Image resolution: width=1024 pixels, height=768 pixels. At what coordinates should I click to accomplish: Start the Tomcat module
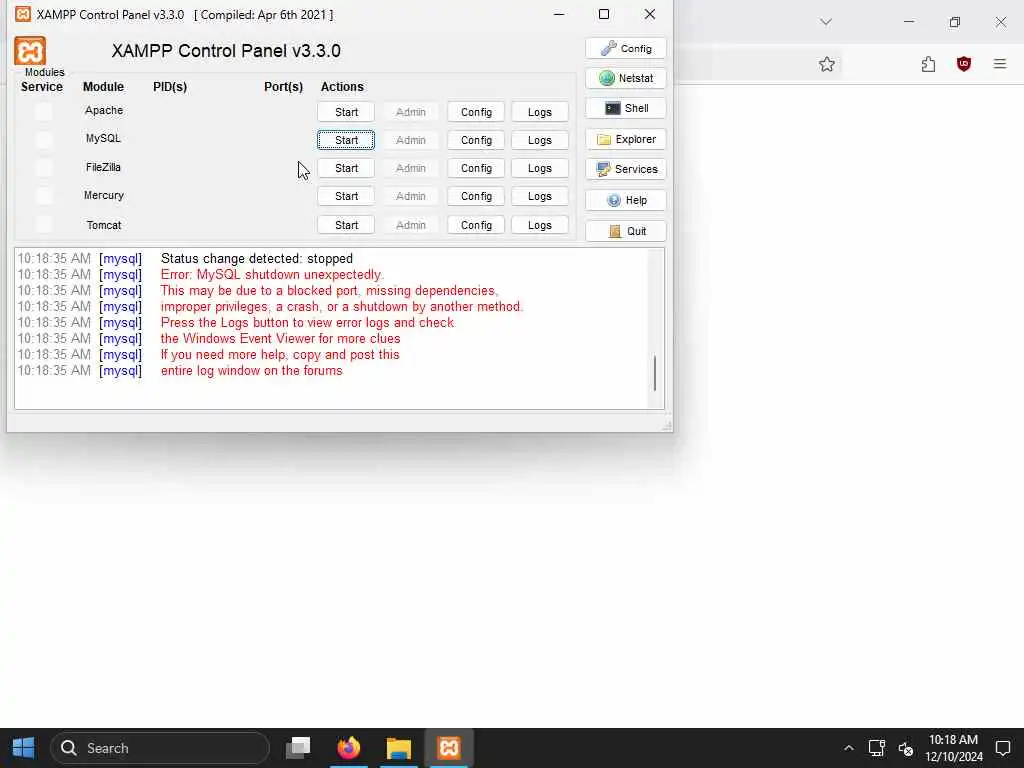pyautogui.click(x=346, y=225)
